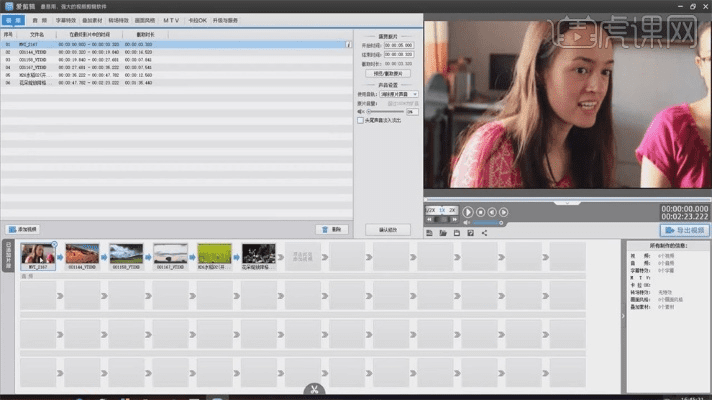Step to the next frame
The width and height of the screenshot is (712, 400).
pos(505,212)
